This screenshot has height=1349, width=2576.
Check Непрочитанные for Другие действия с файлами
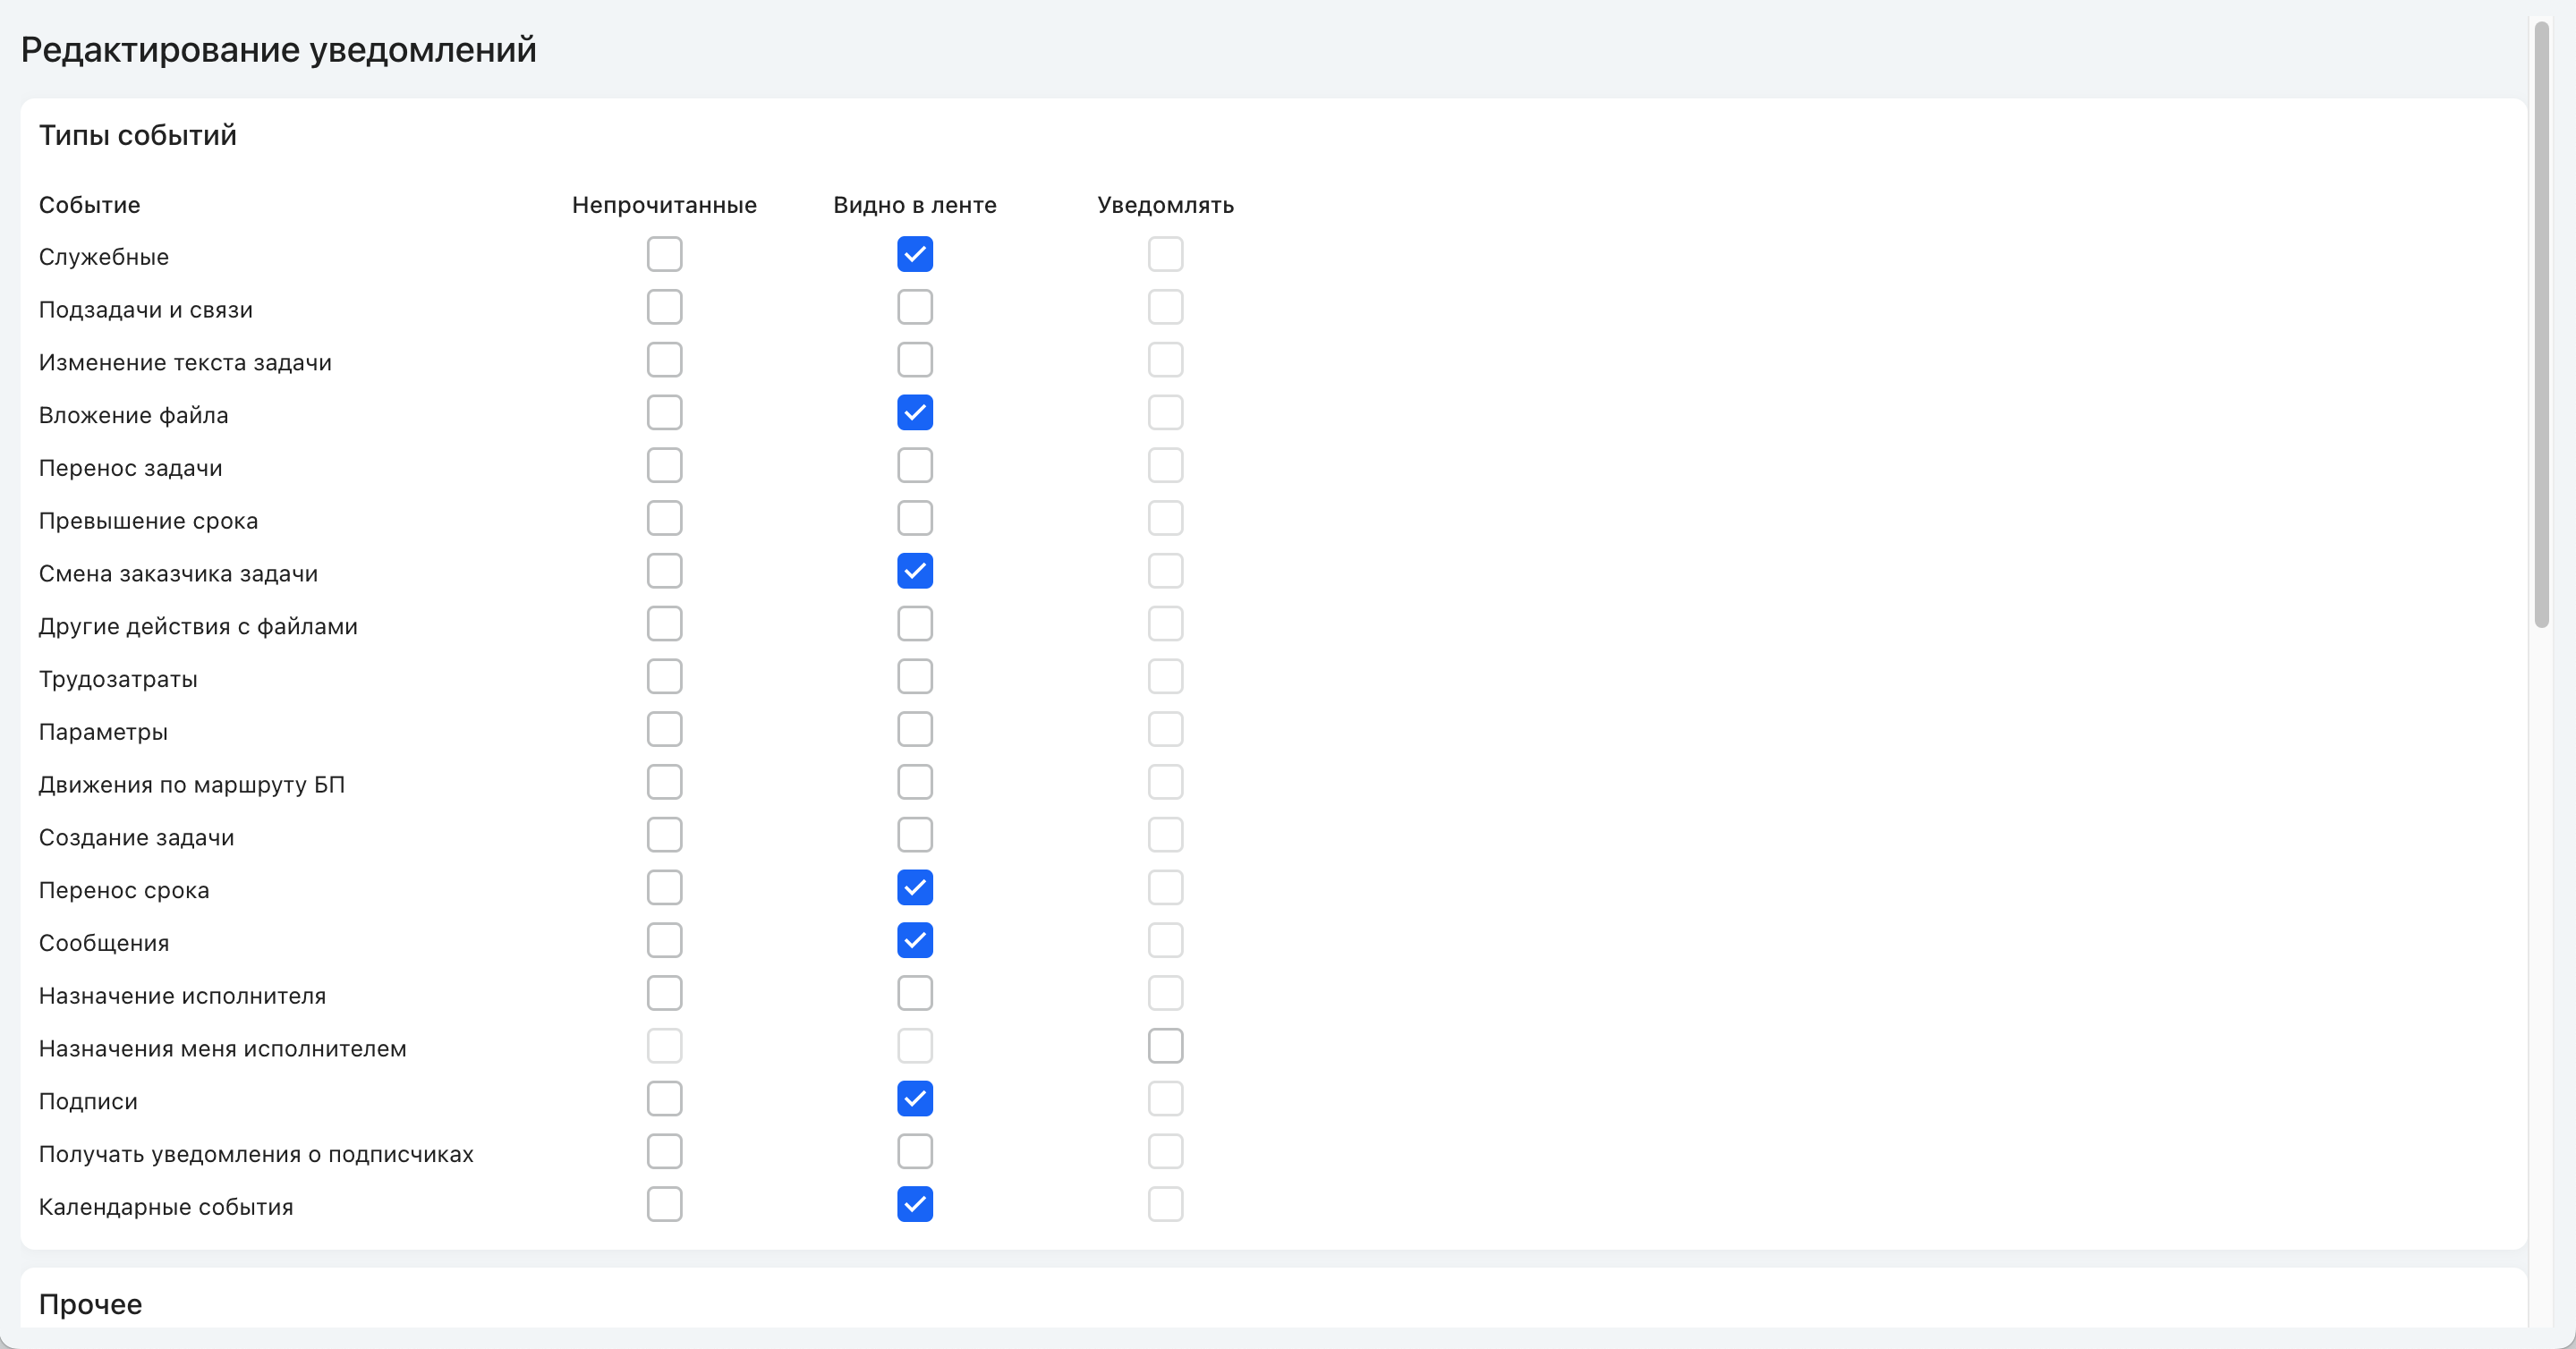point(664,624)
